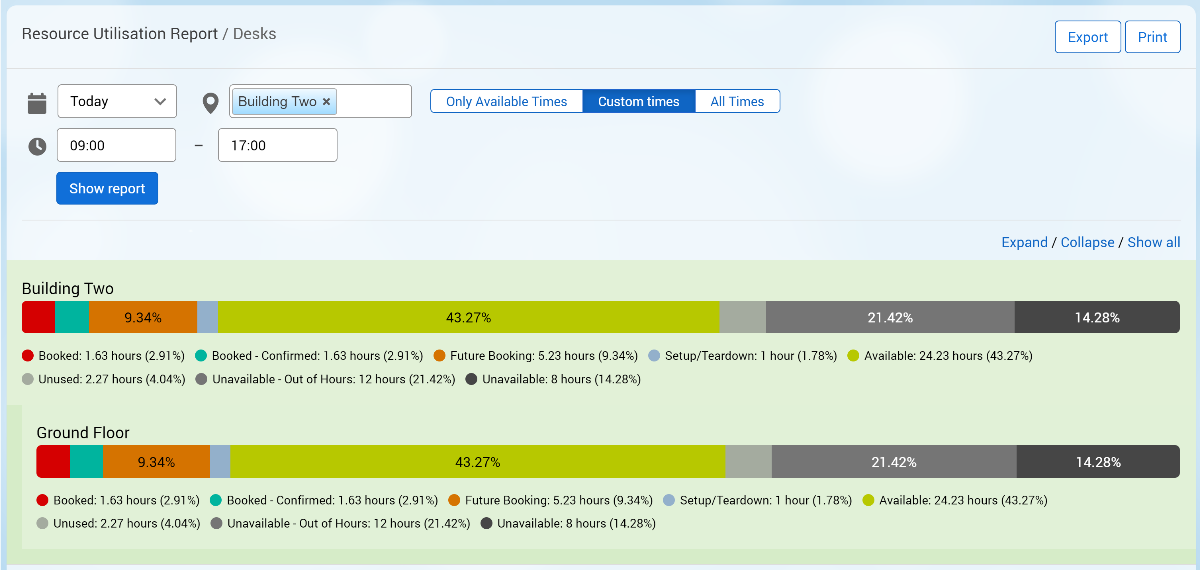The height and width of the screenshot is (570, 1200).
Task: Export the utilisation report
Action: pos(1087,37)
